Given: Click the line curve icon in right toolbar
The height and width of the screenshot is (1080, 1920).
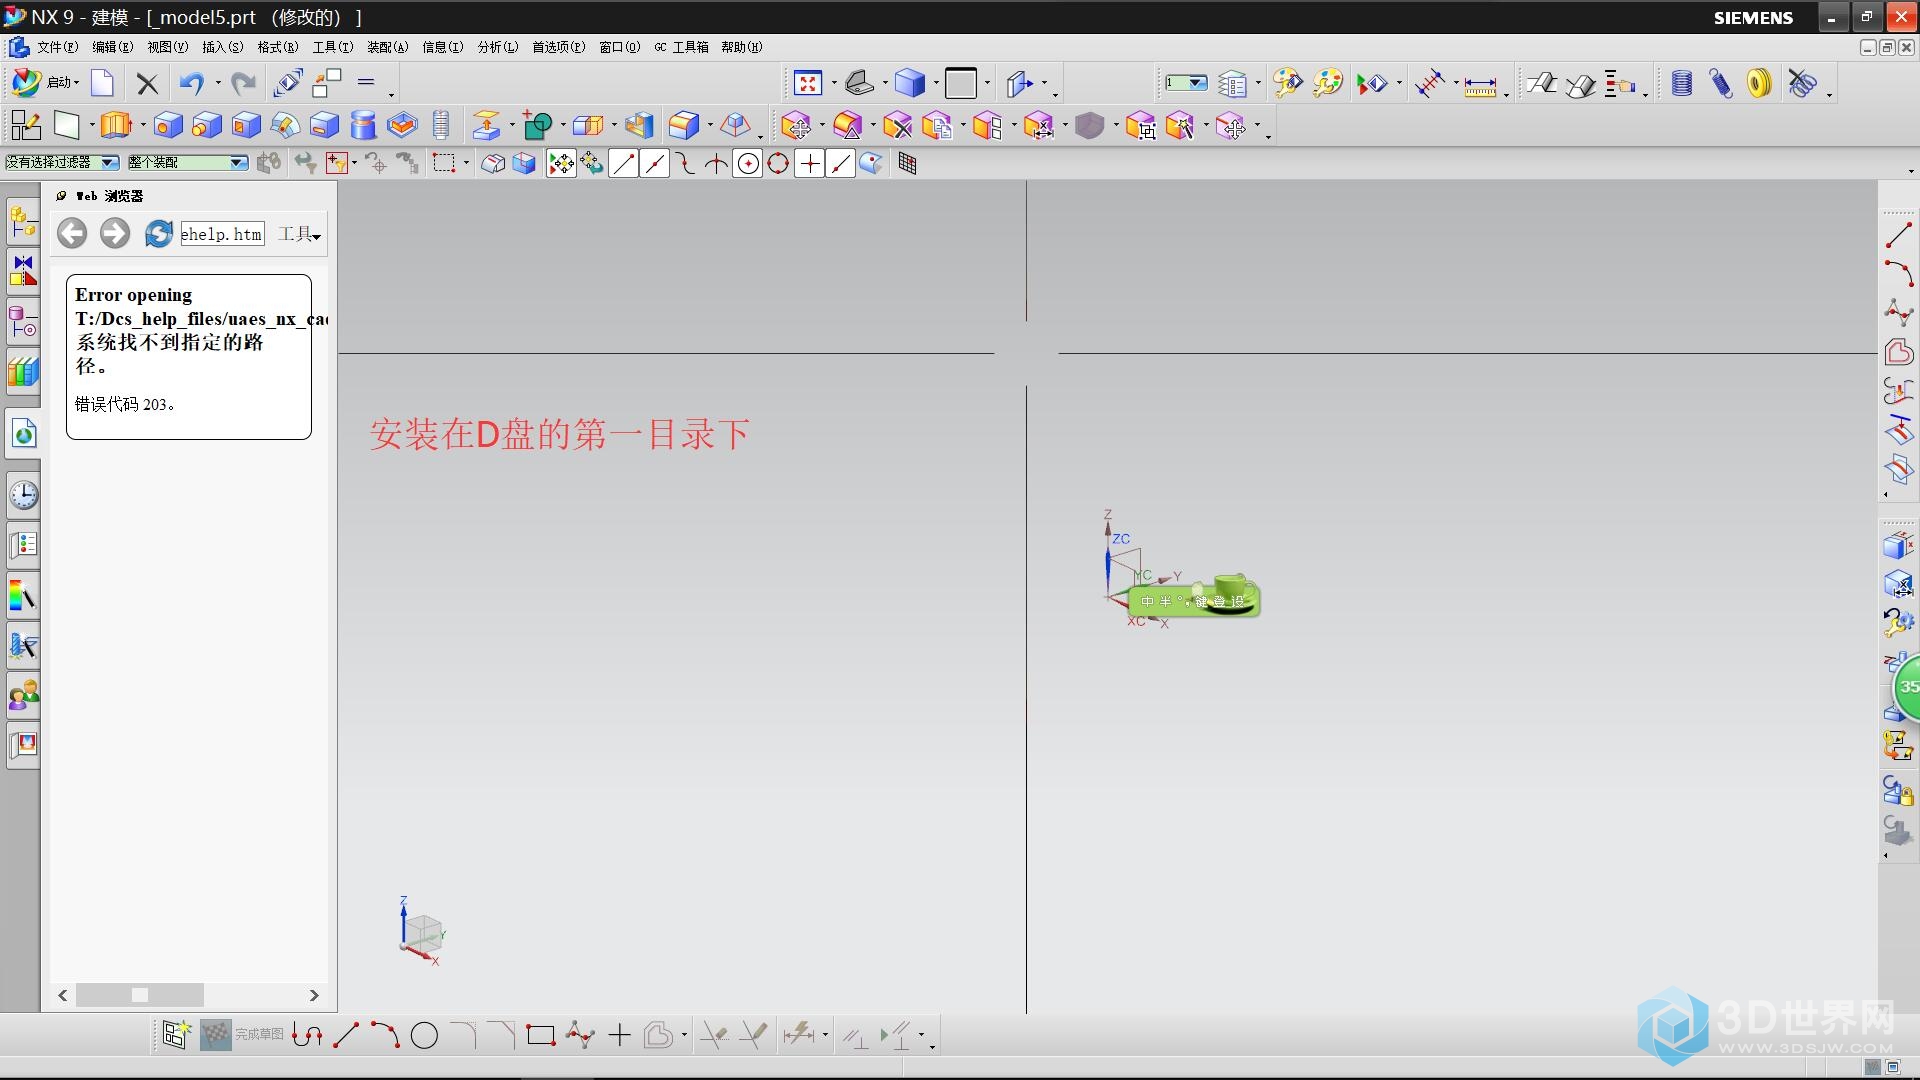Looking at the screenshot, I should pyautogui.click(x=1898, y=236).
